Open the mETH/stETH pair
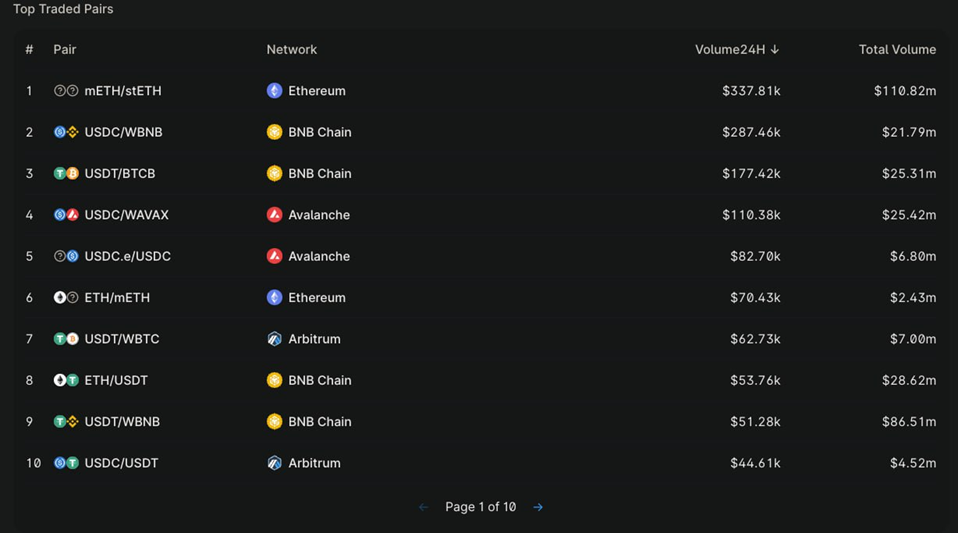Screen dimensions: 958x533 pyautogui.click(x=123, y=91)
